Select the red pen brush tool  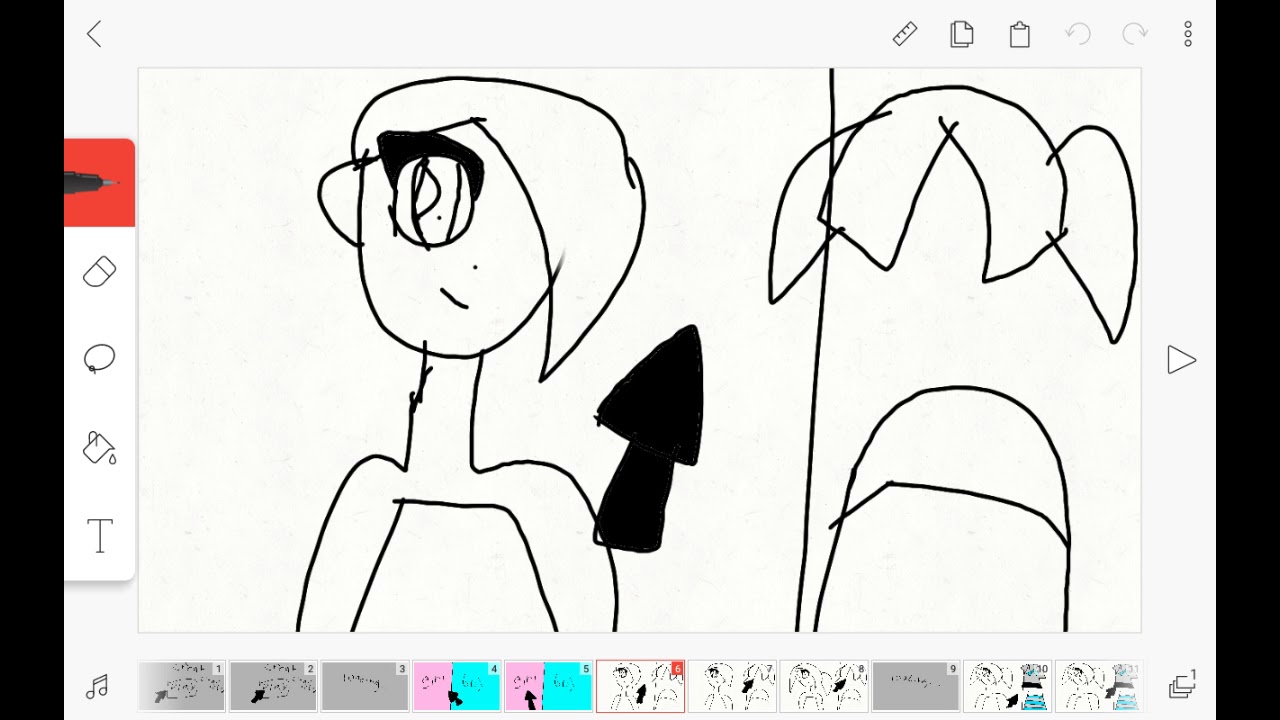[100, 183]
